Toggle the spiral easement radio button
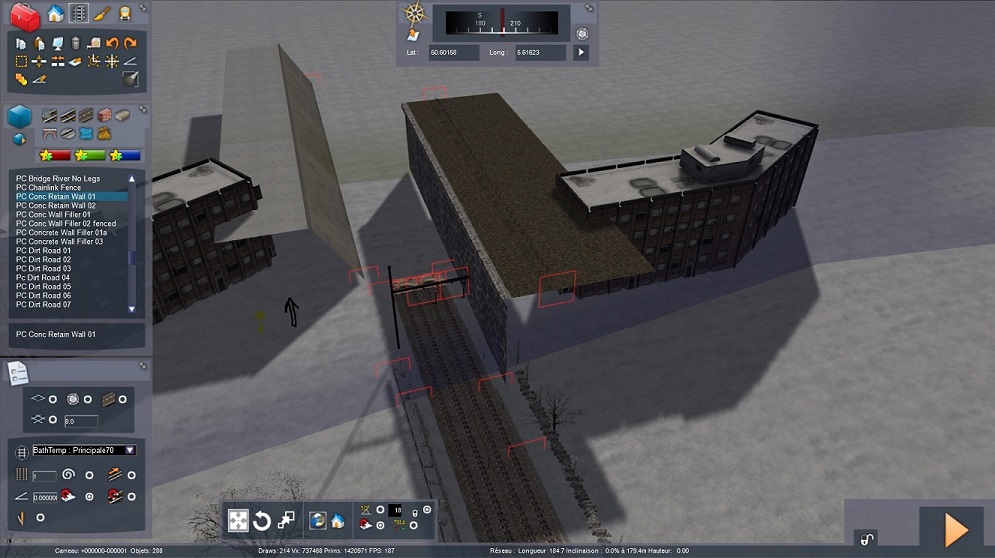 [89, 475]
